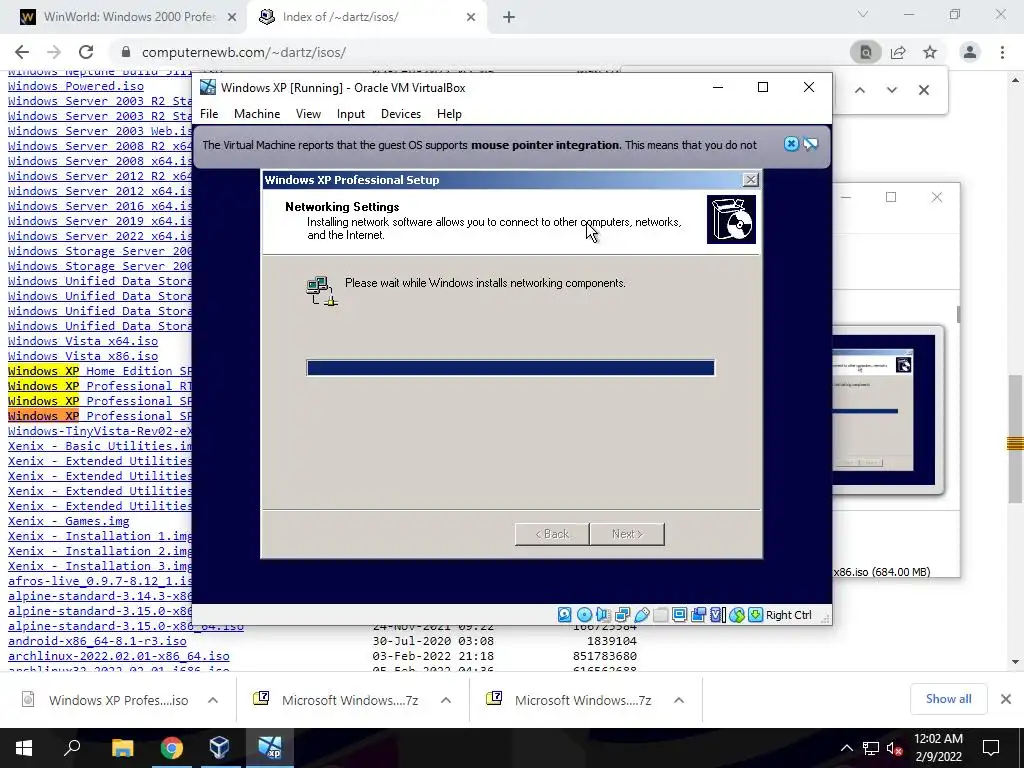Switch to the Index of /~dartz/isos/ tab
1024x768 pixels.
point(366,17)
